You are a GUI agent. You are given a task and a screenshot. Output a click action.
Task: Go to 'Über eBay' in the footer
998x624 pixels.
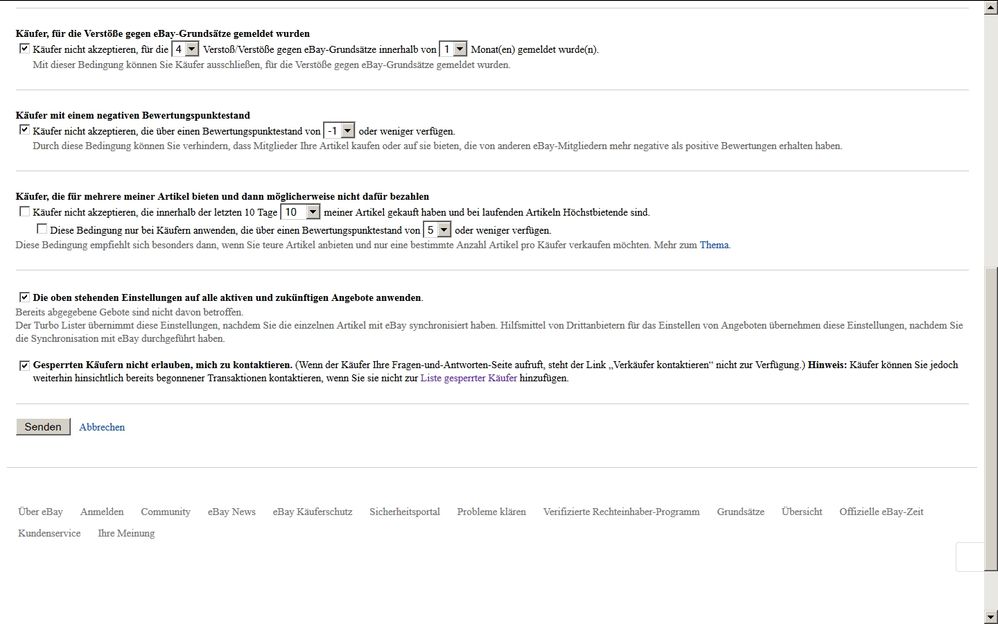(40, 511)
